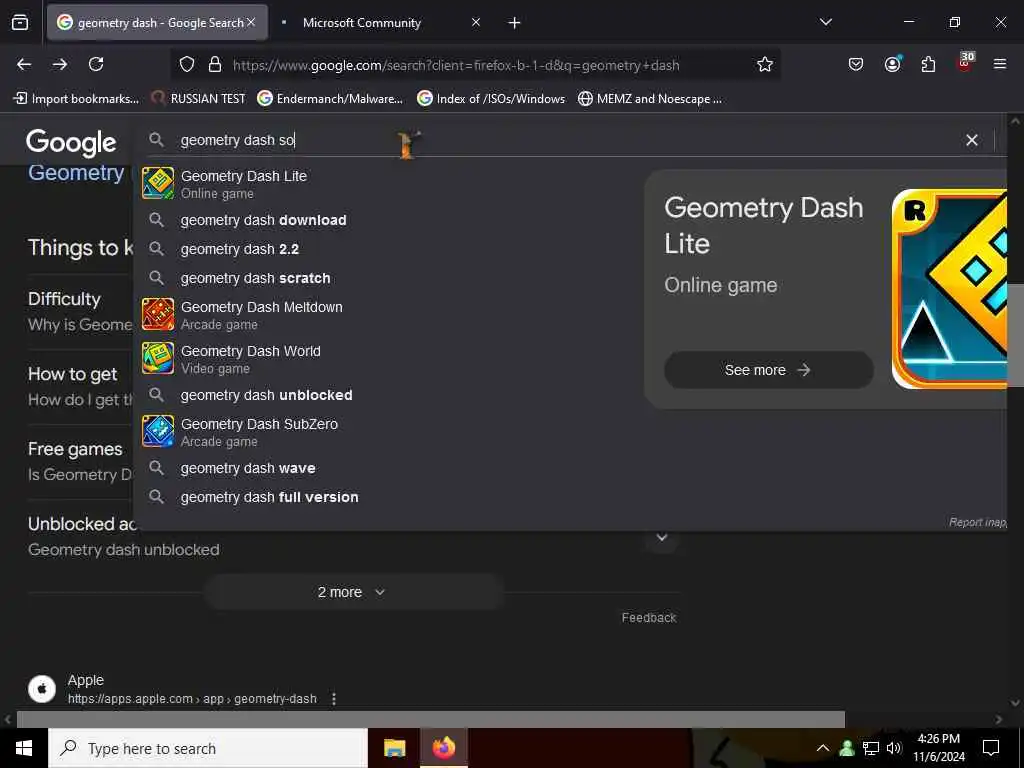Close the geometry dash Google Search tab
Viewport: 1024px width, 768px height.
(x=251, y=22)
